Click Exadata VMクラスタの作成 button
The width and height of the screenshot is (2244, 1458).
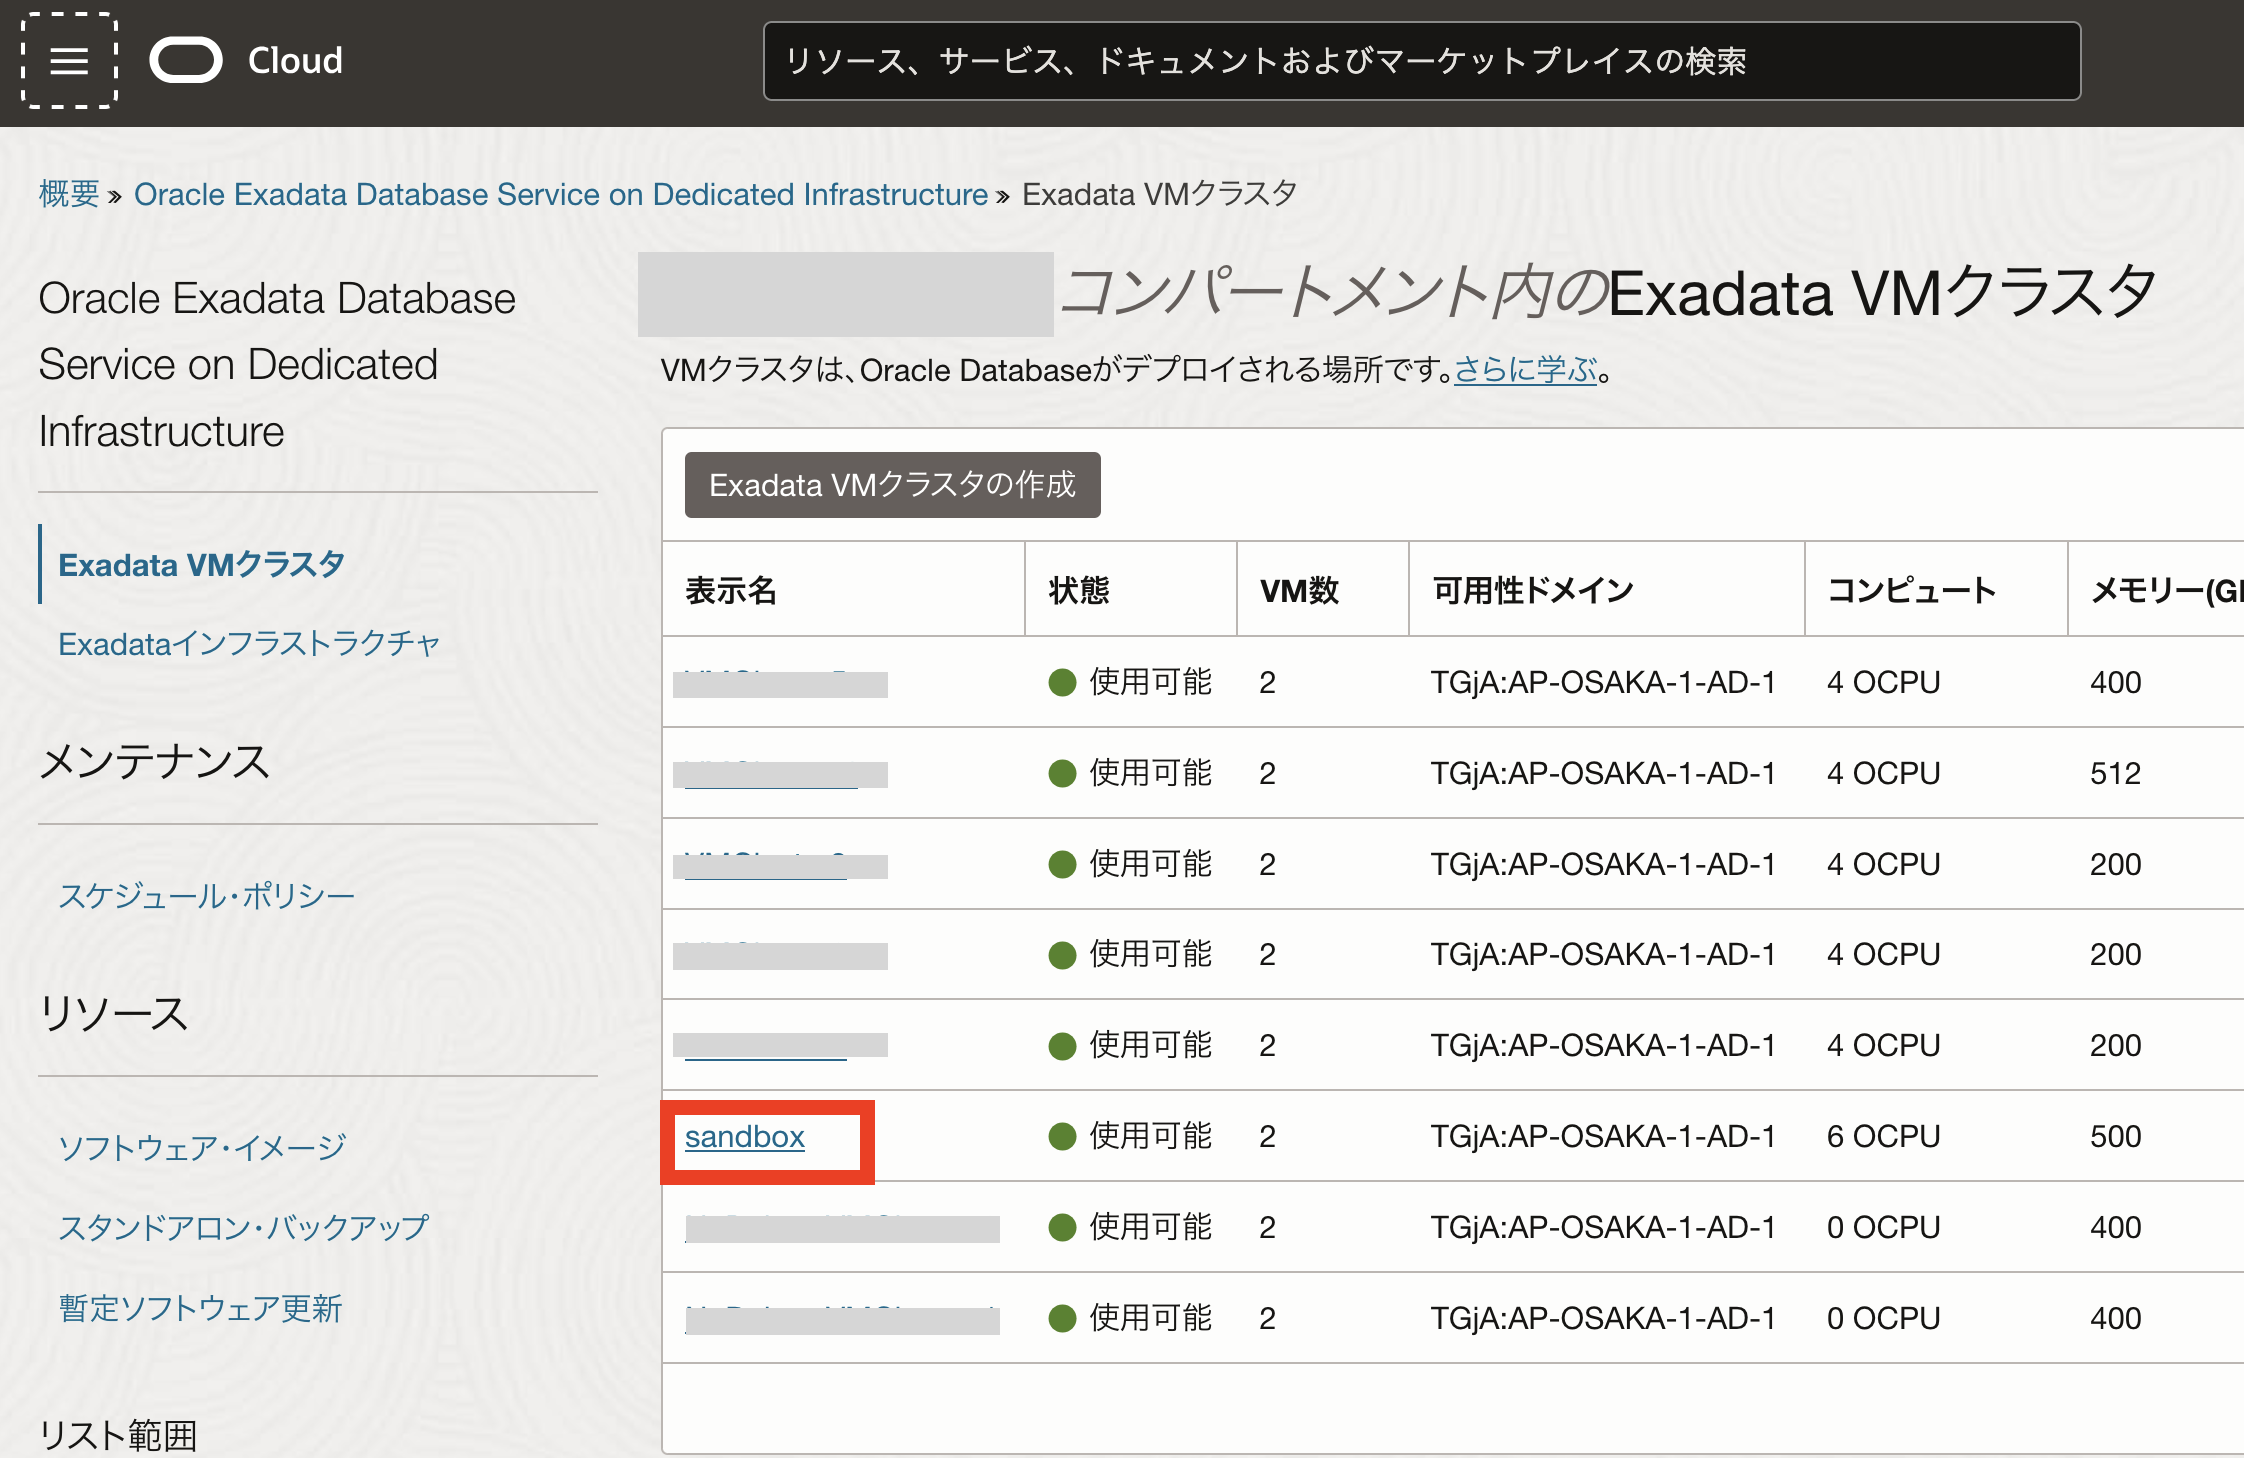click(892, 485)
